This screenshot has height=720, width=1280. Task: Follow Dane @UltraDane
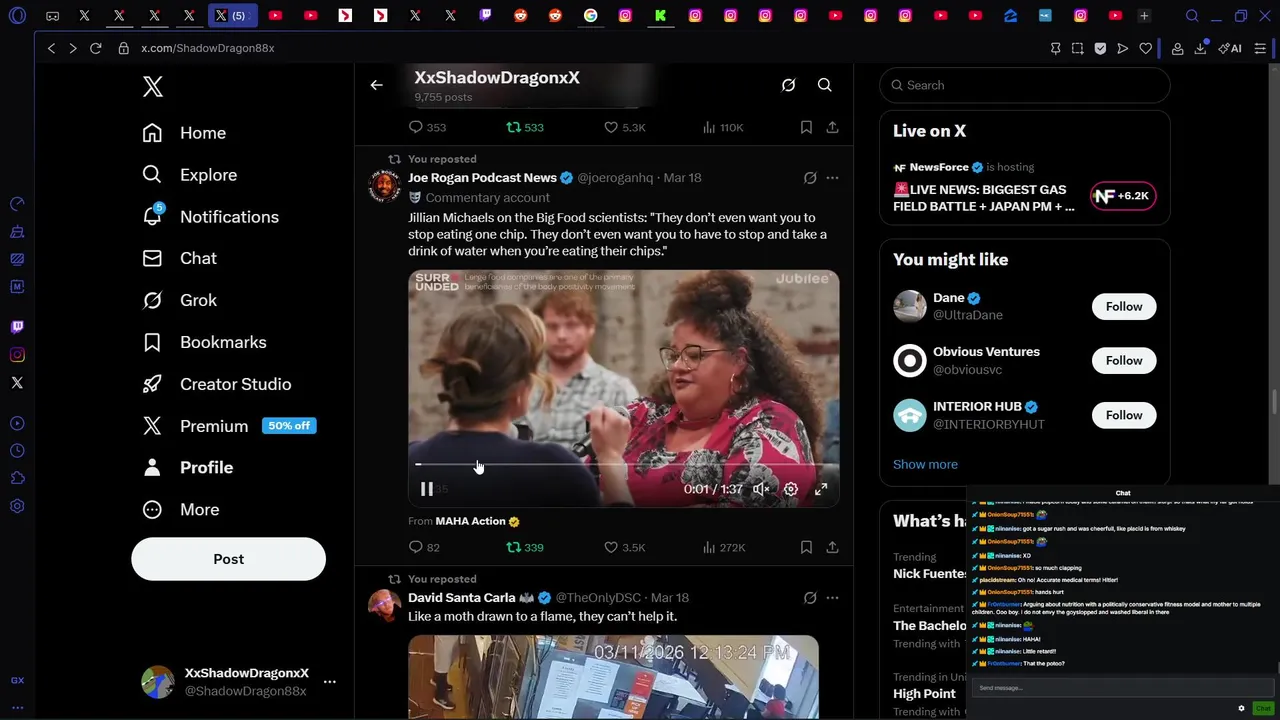pyautogui.click(x=1124, y=307)
